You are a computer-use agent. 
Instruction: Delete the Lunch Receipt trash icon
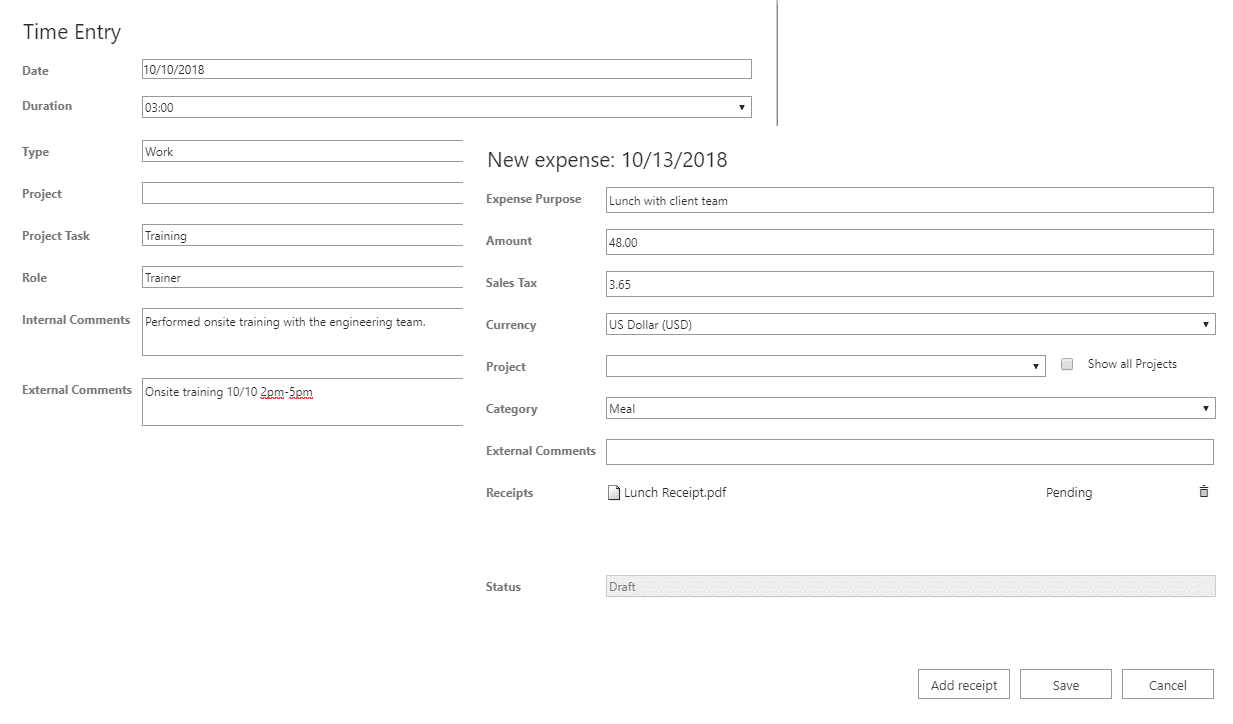click(x=1204, y=492)
